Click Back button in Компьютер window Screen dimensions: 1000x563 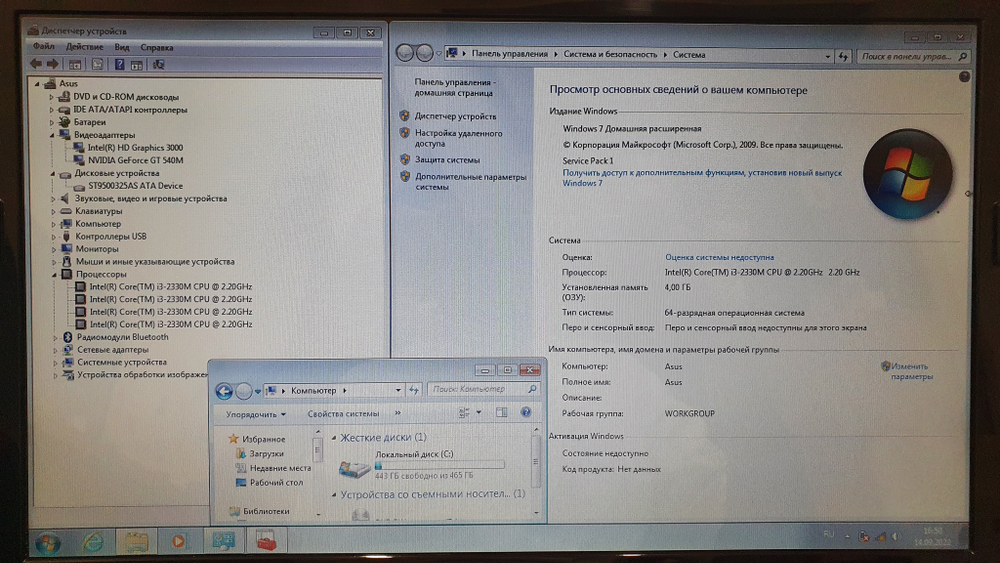[x=224, y=391]
